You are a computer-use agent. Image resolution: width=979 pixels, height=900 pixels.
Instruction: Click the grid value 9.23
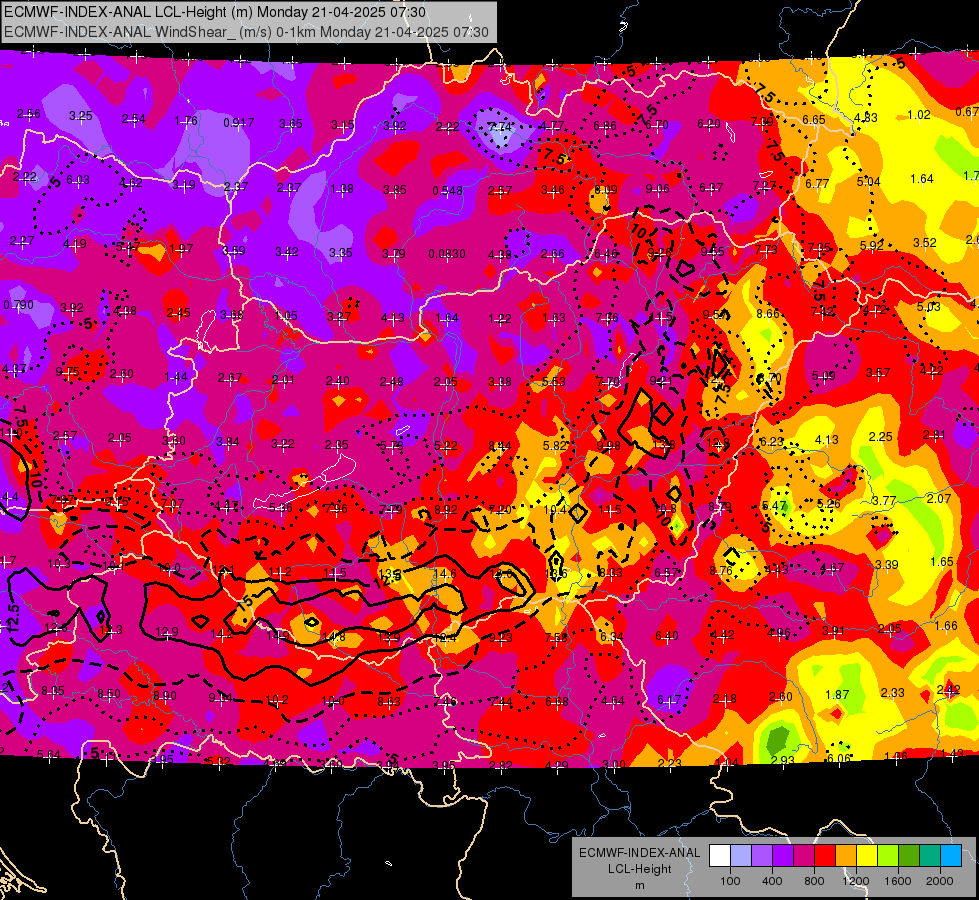[x=501, y=638]
